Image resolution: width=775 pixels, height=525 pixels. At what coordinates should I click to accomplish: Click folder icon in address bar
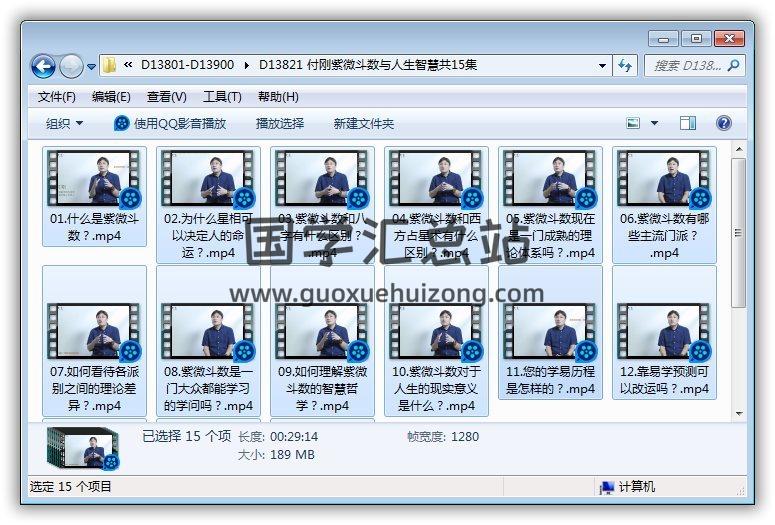(110, 65)
